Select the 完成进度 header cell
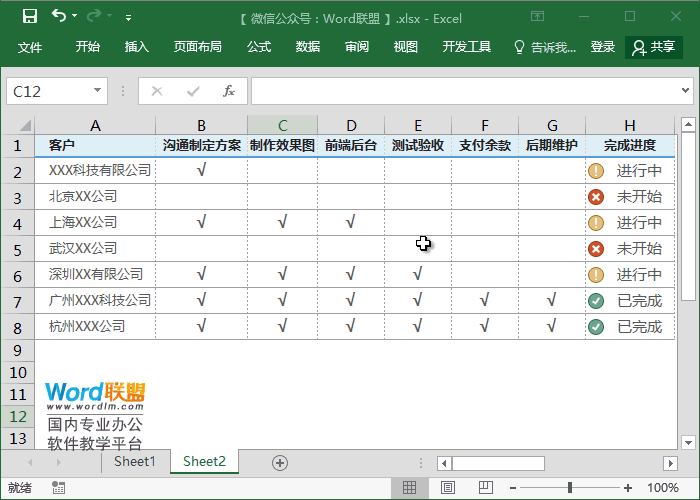The height and width of the screenshot is (500, 700). [630, 146]
